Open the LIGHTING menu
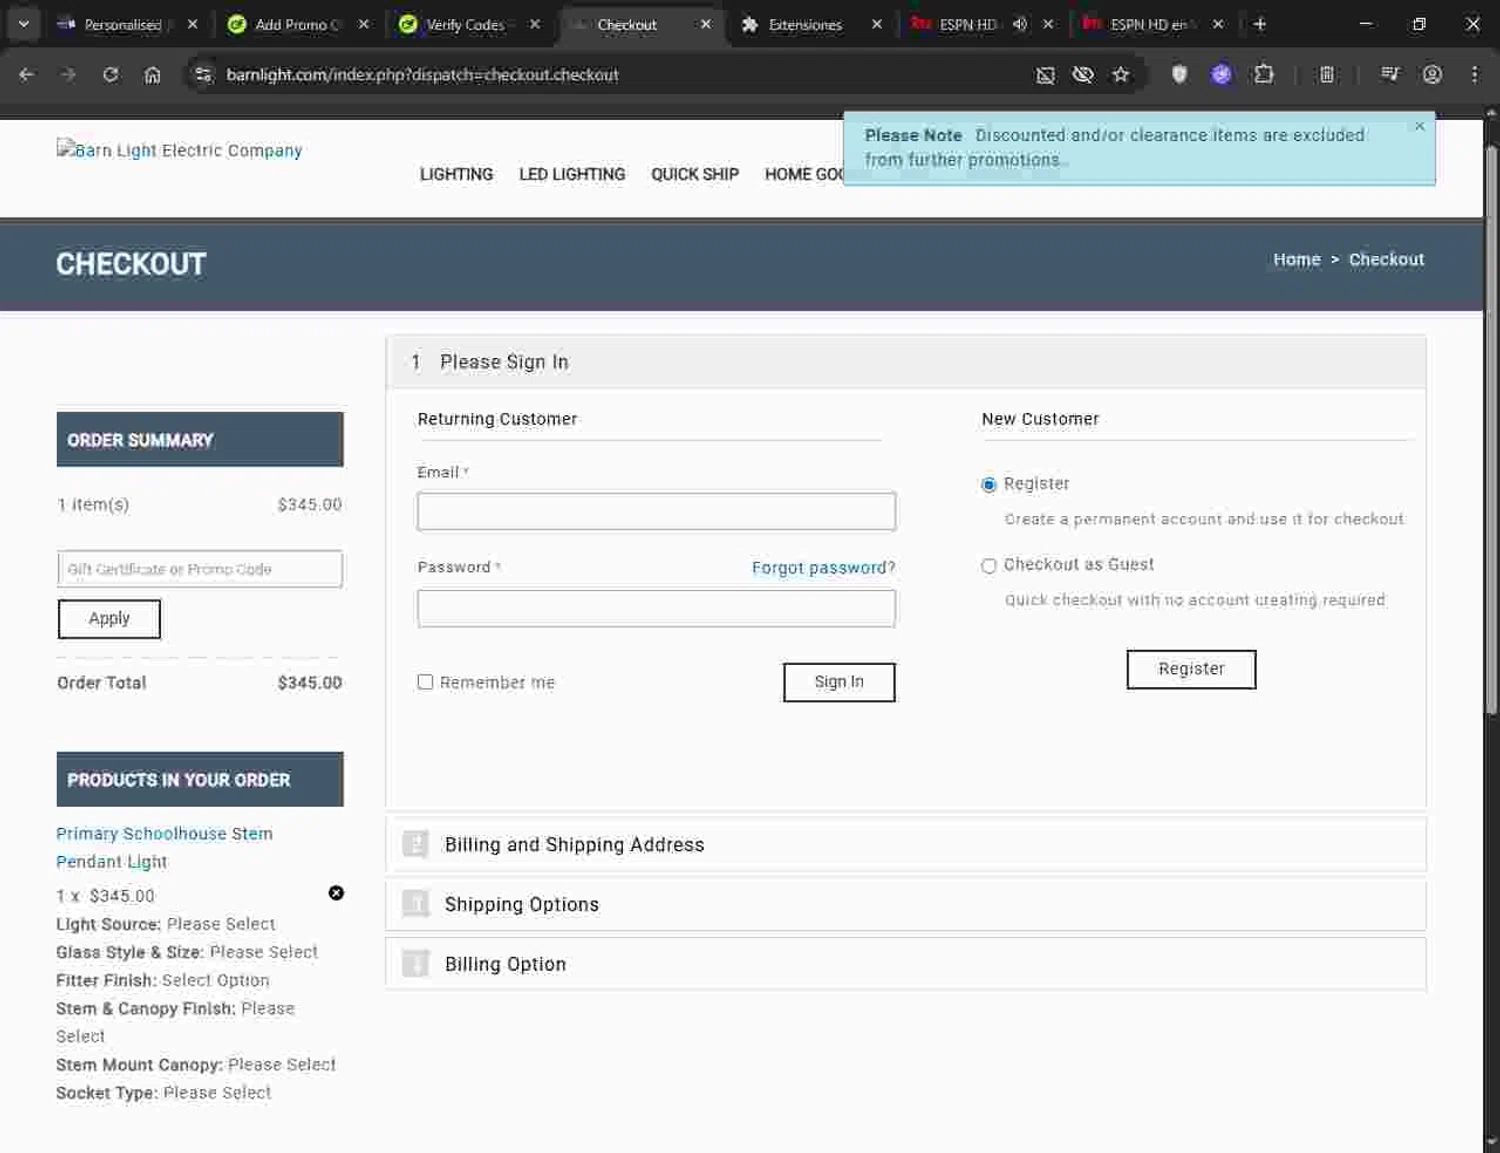 click(456, 174)
